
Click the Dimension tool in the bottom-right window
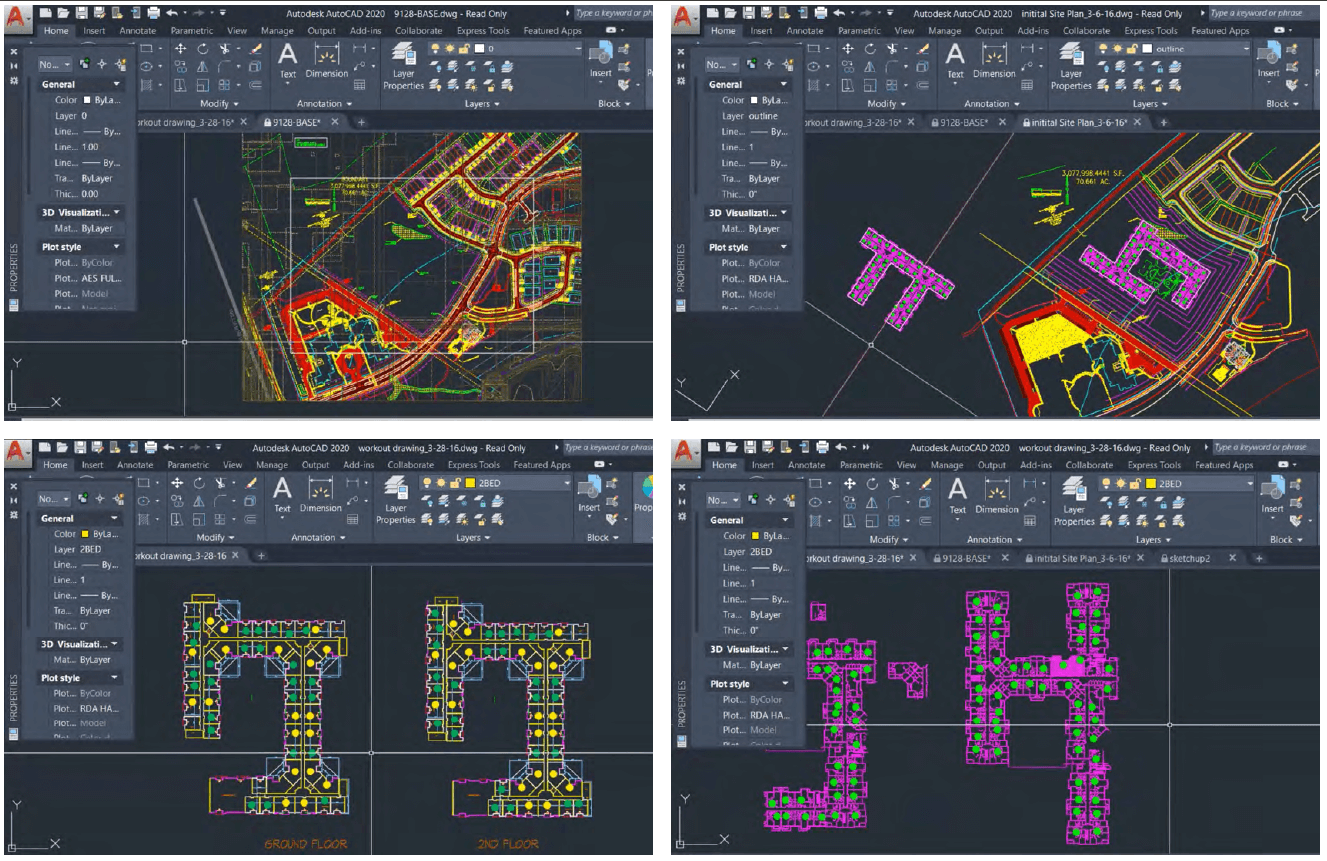coord(996,495)
